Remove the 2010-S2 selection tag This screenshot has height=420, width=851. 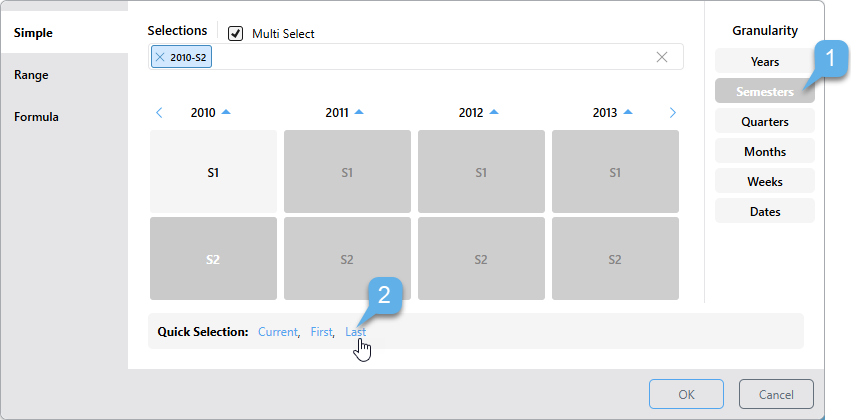[160, 58]
